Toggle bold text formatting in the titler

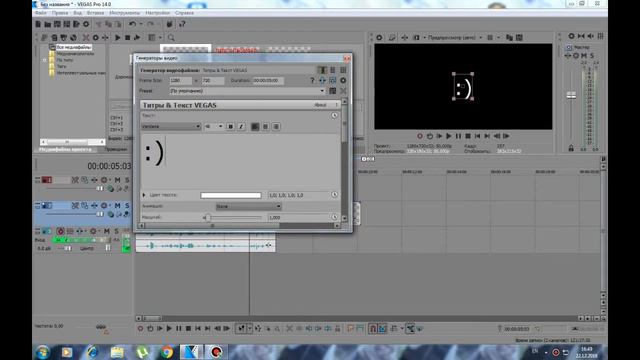click(x=231, y=127)
